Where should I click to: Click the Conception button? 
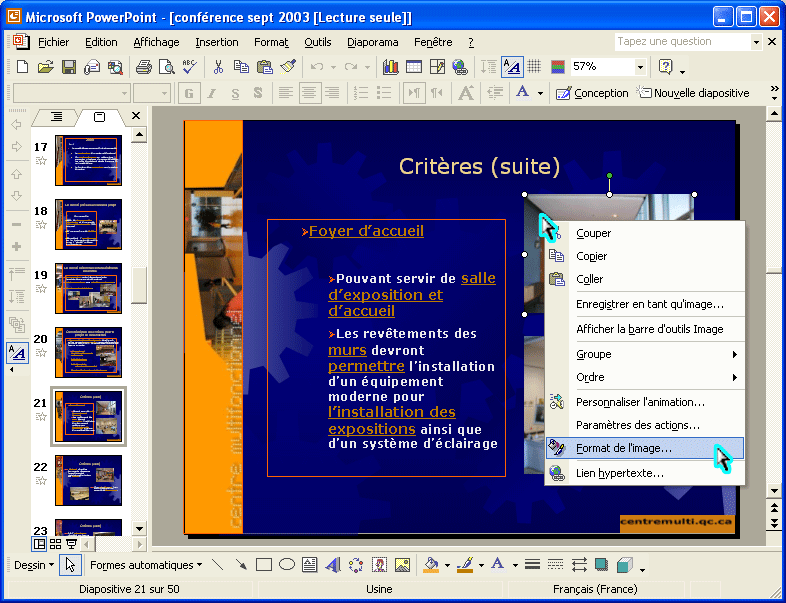[592, 93]
